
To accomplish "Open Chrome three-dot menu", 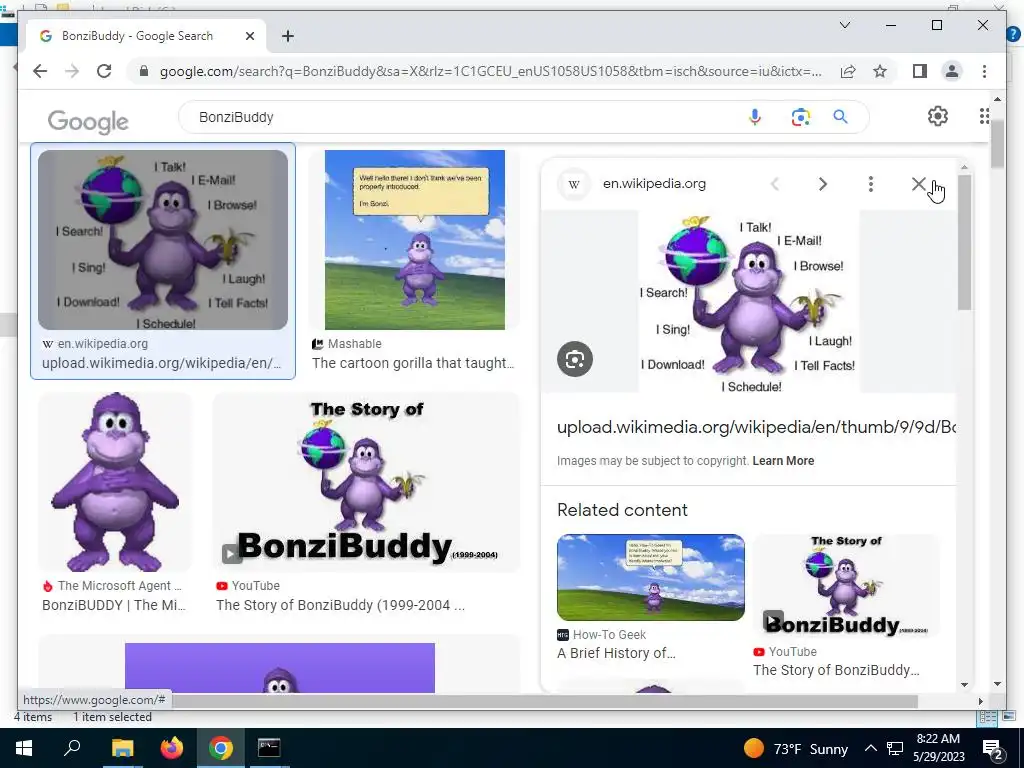I will point(984,71).
